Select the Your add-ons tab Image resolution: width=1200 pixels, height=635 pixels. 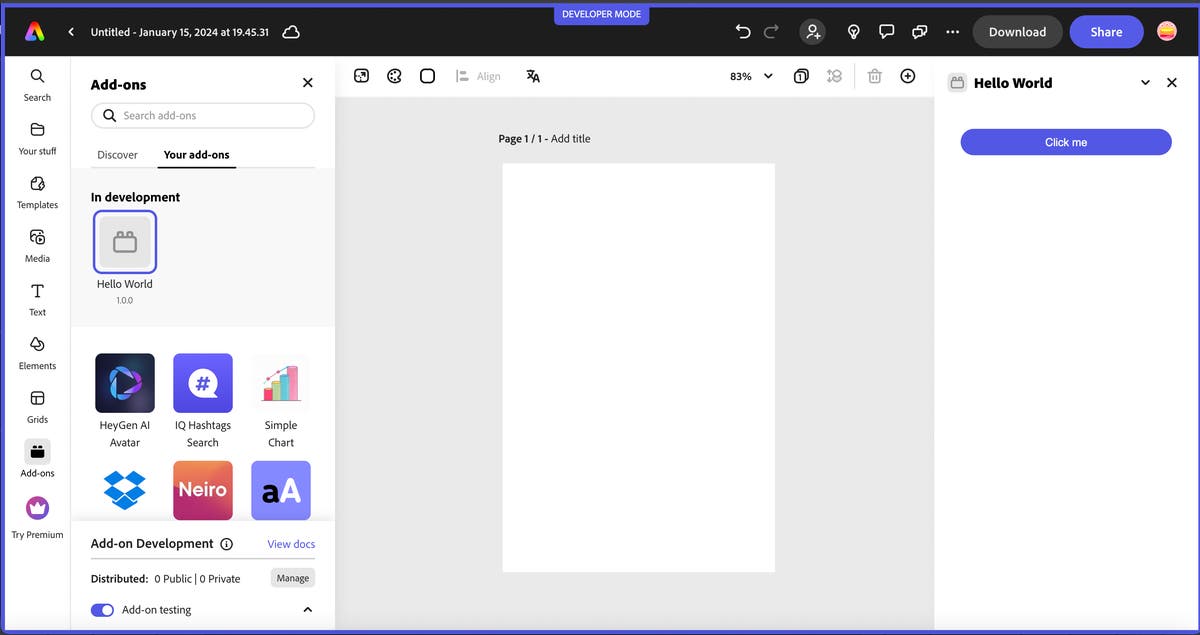[x=196, y=155]
